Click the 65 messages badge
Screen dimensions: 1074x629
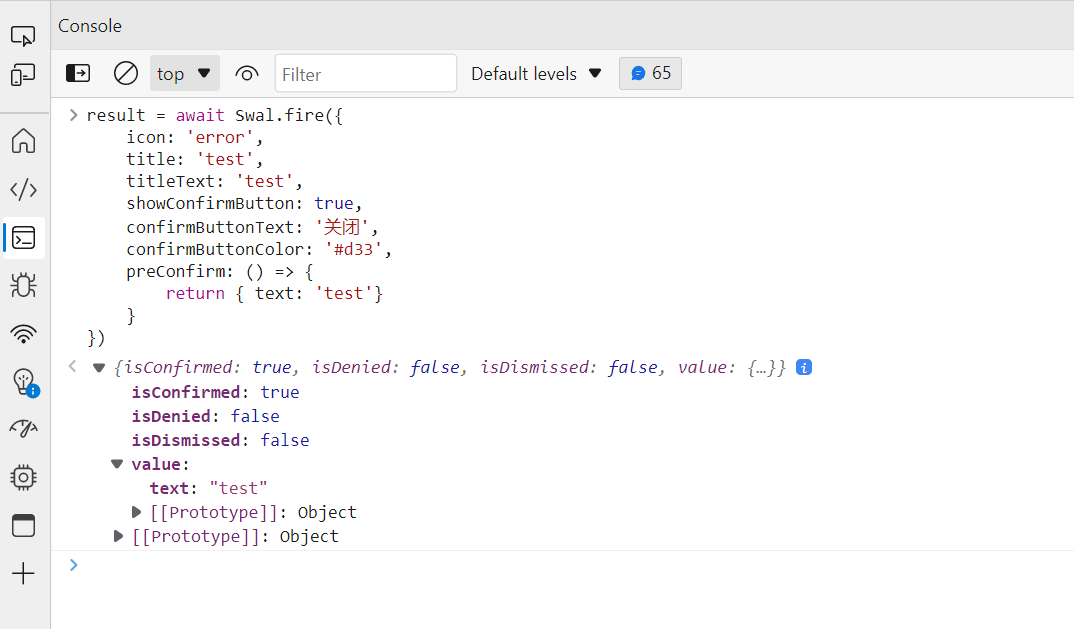pyautogui.click(x=650, y=73)
